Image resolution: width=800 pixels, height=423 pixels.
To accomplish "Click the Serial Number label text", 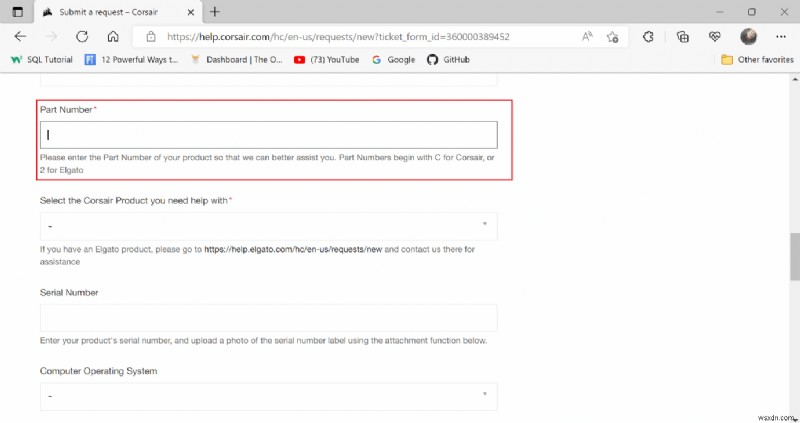I will [69, 292].
